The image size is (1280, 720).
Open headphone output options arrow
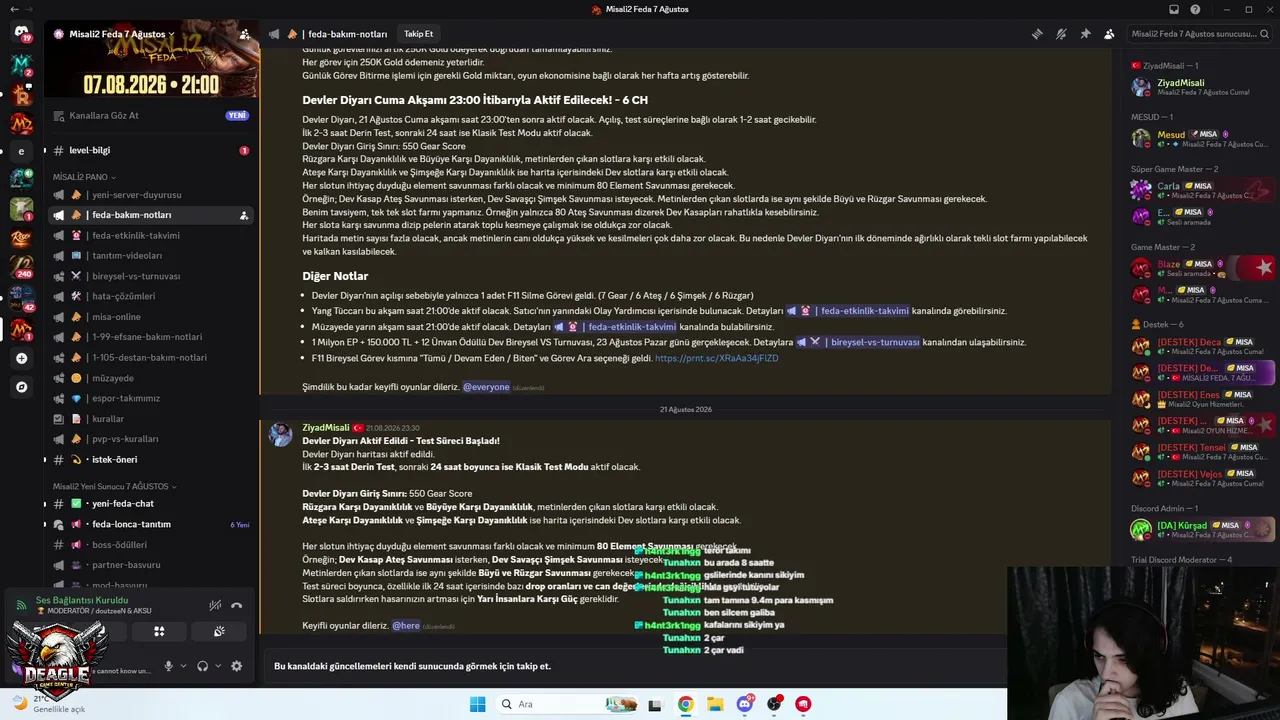click(x=217, y=666)
